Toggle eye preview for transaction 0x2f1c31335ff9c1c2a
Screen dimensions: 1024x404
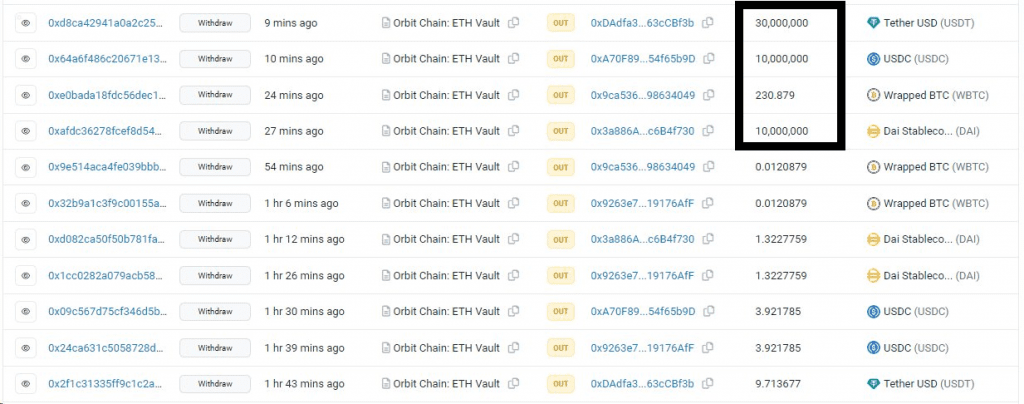(x=26, y=383)
